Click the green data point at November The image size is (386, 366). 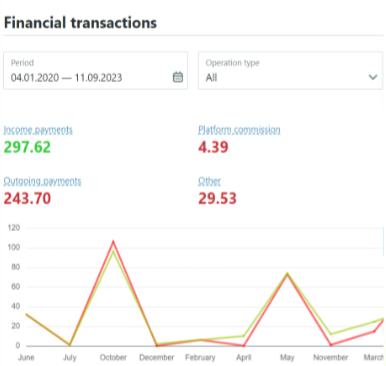point(331,334)
